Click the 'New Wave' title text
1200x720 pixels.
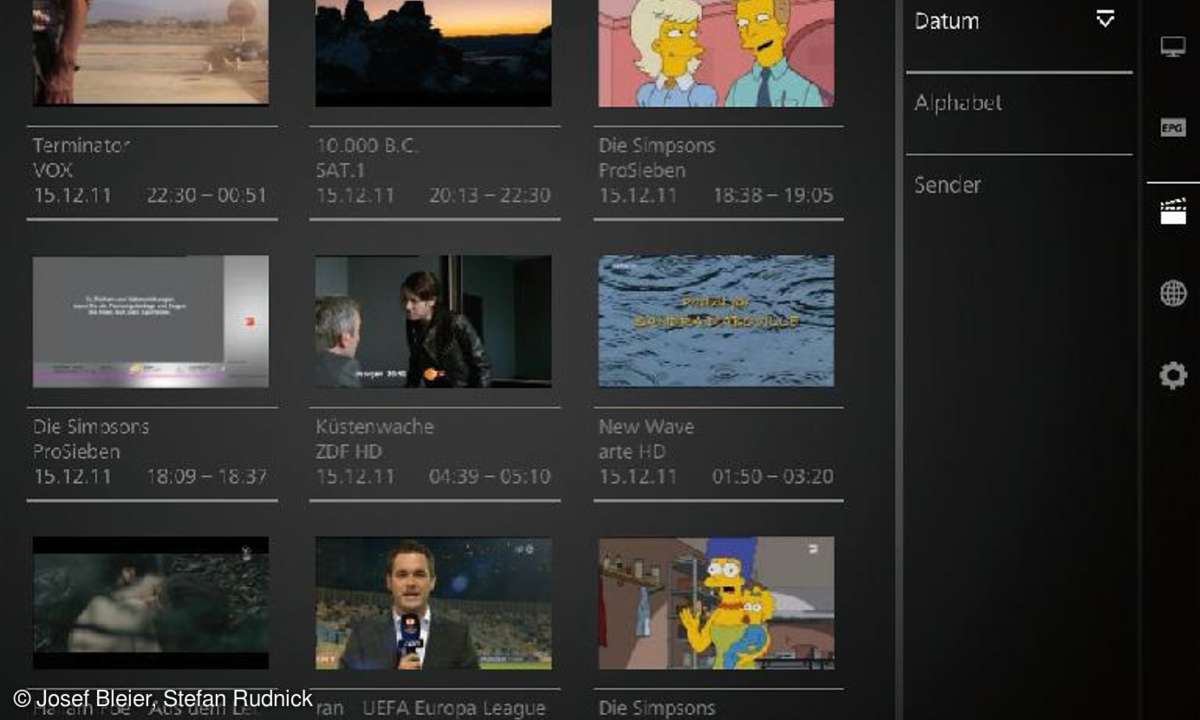tap(646, 426)
